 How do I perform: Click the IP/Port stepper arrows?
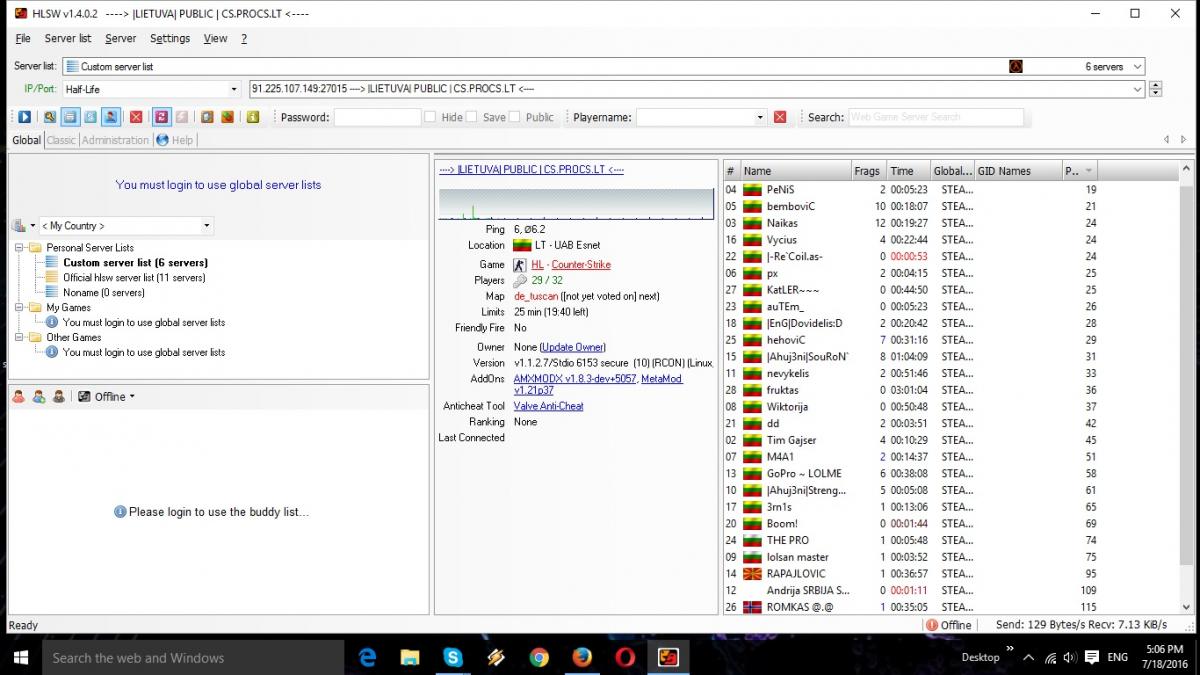tap(1156, 89)
